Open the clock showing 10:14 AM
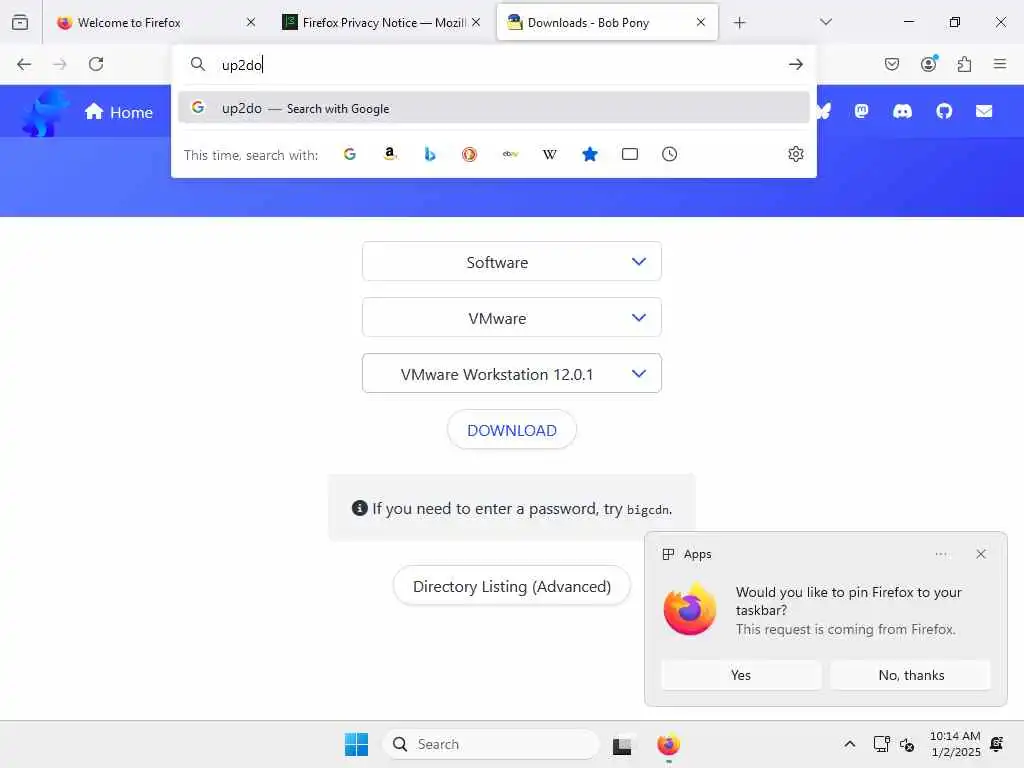The image size is (1024, 768). (955, 744)
